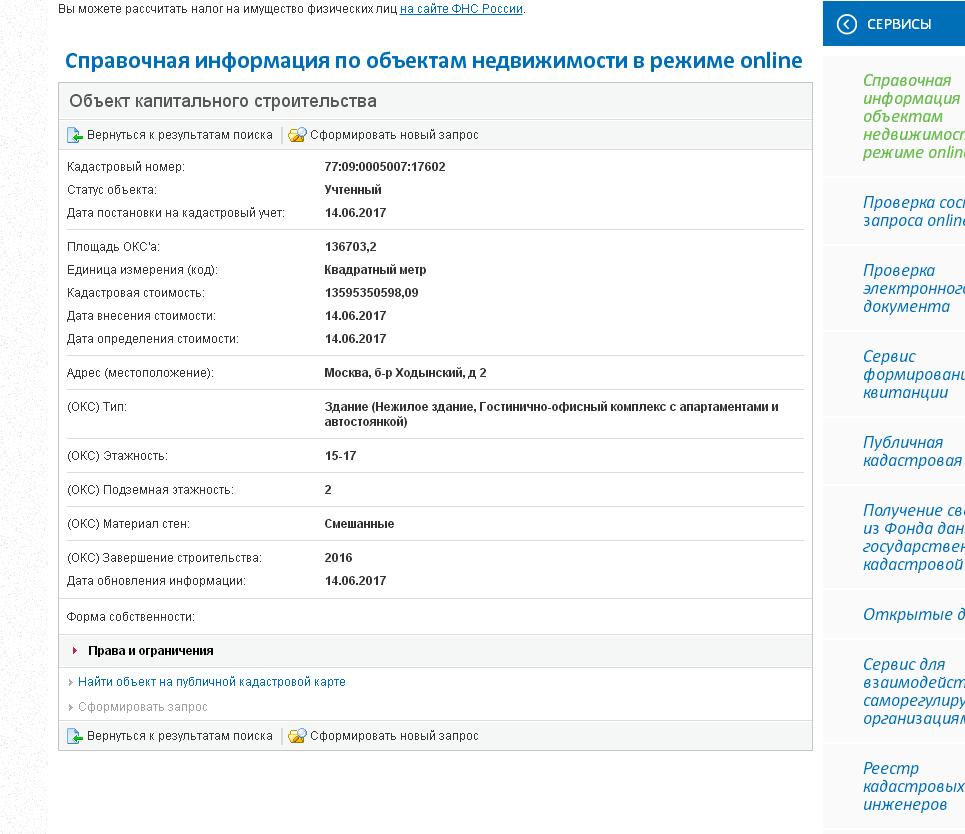Click the circled arrow icon beside СЕРВИСЫ

point(847,24)
